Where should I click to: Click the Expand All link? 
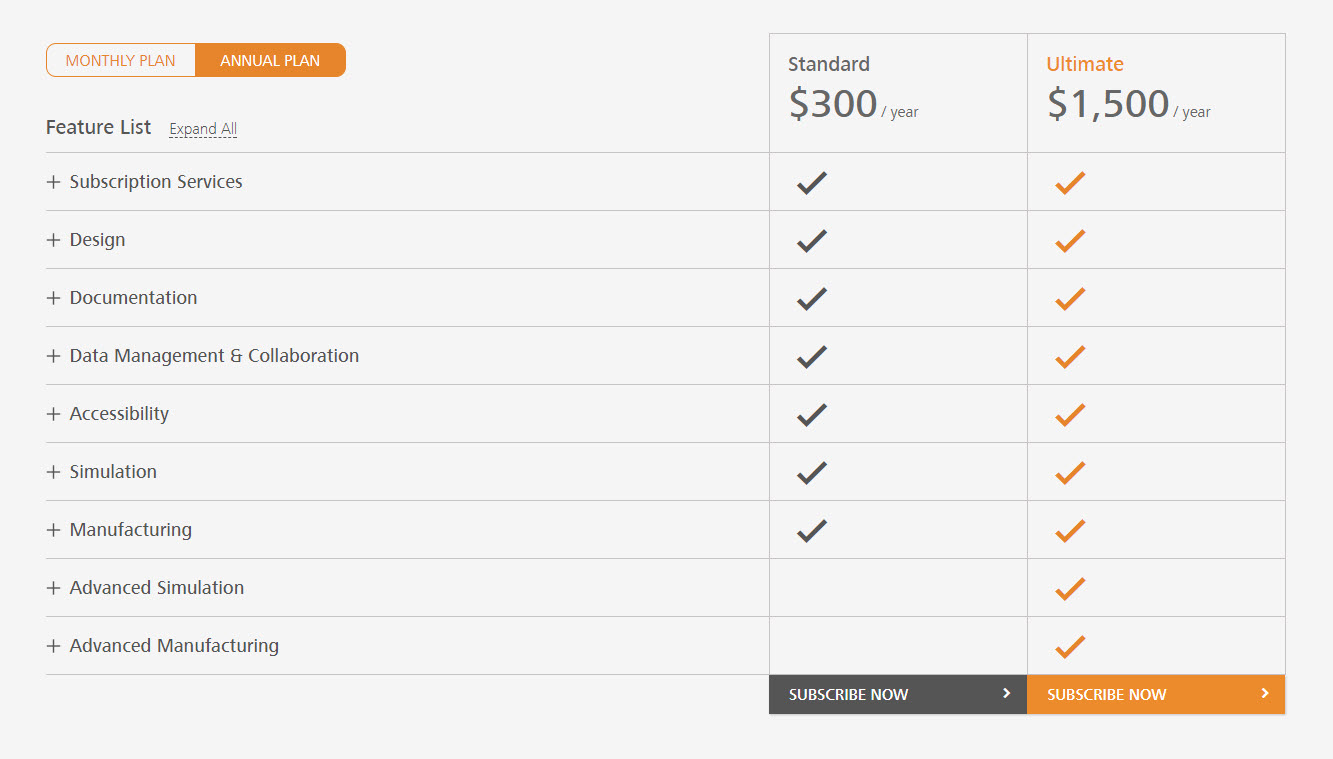(x=203, y=129)
